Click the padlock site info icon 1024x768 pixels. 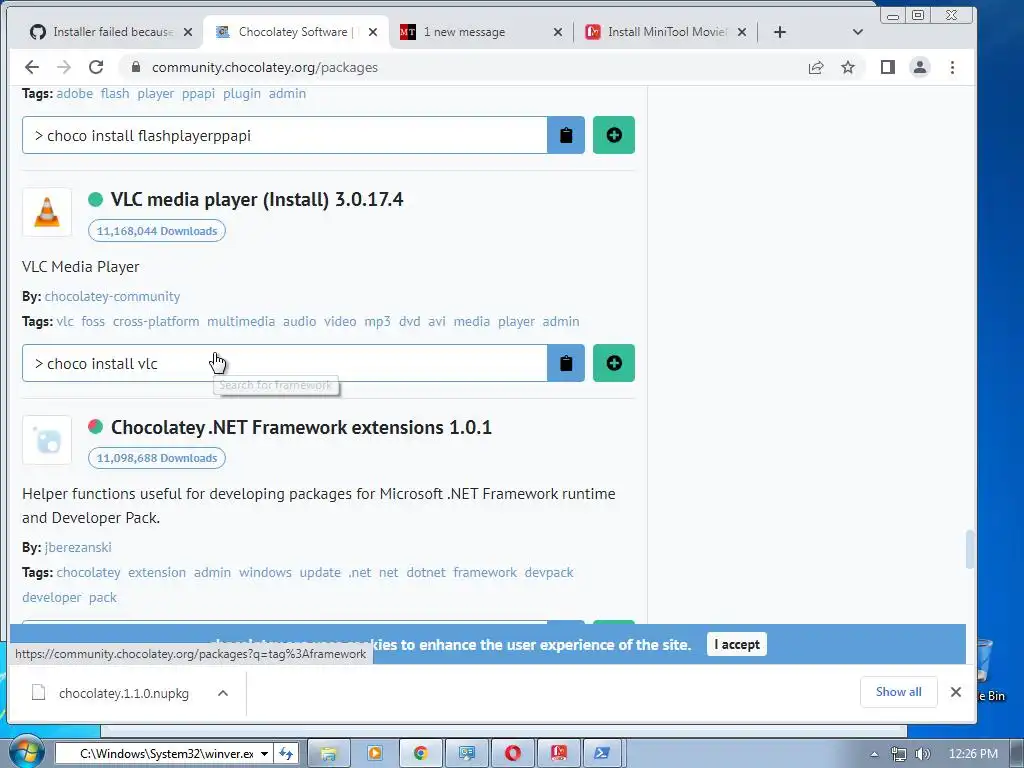(136, 67)
